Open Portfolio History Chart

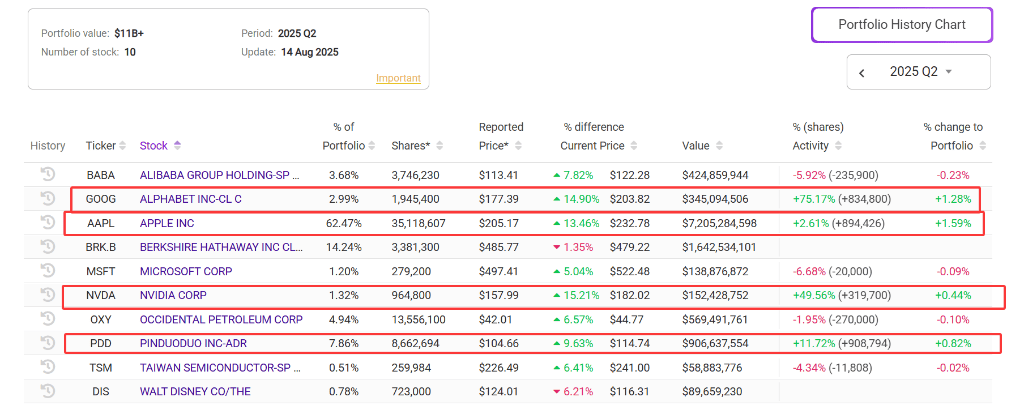(902, 25)
